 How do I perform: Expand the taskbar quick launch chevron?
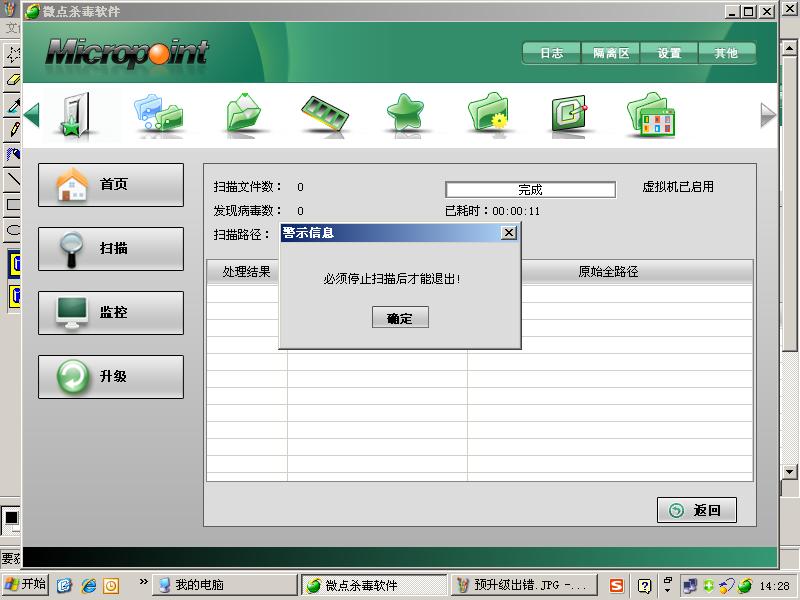coord(143,584)
